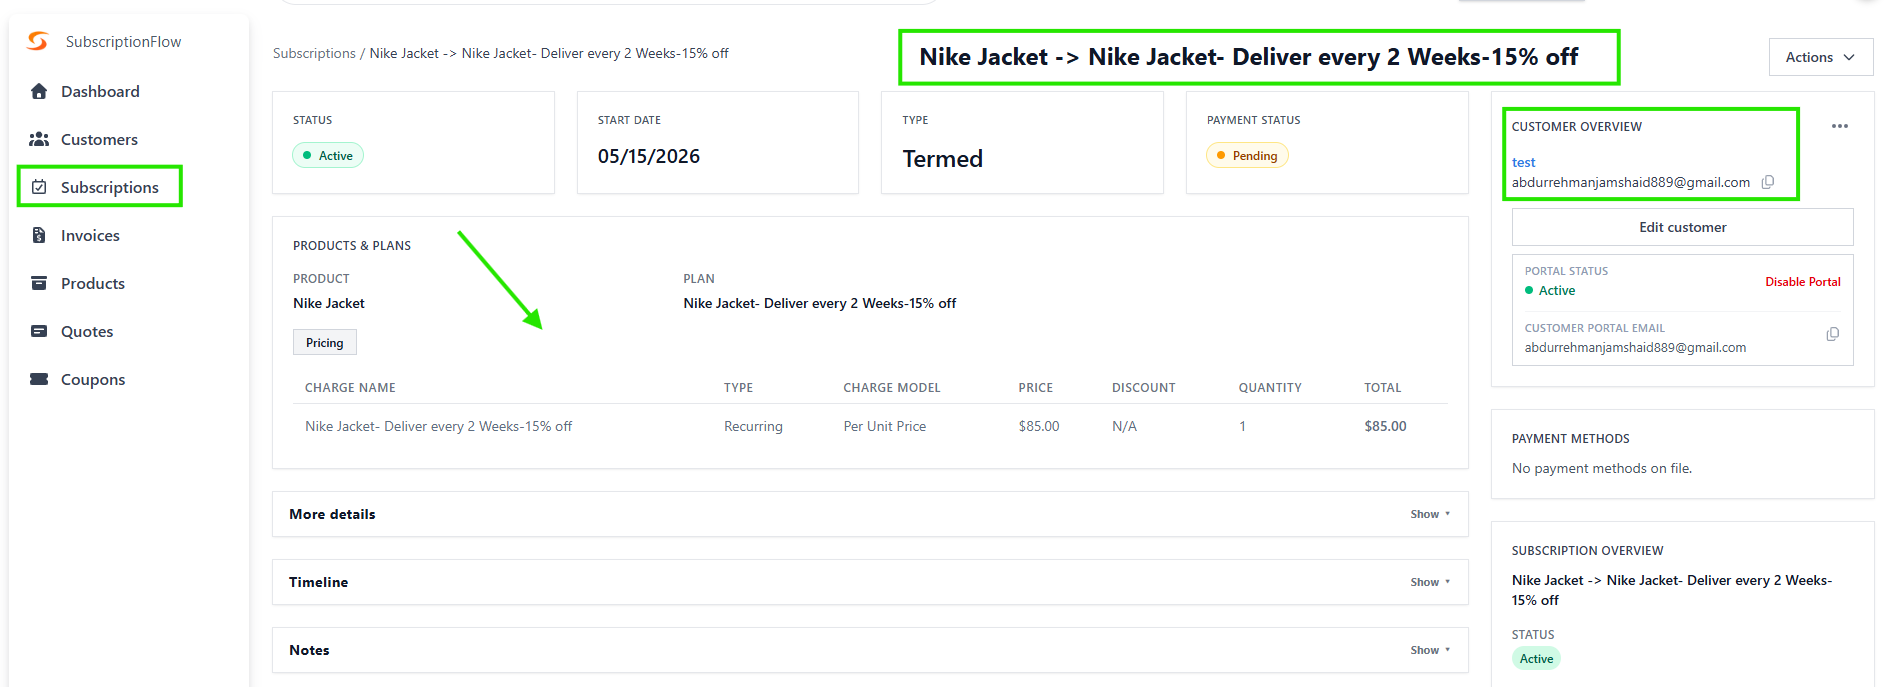
Task: Click the QUANTITY column header
Action: 1270,387
